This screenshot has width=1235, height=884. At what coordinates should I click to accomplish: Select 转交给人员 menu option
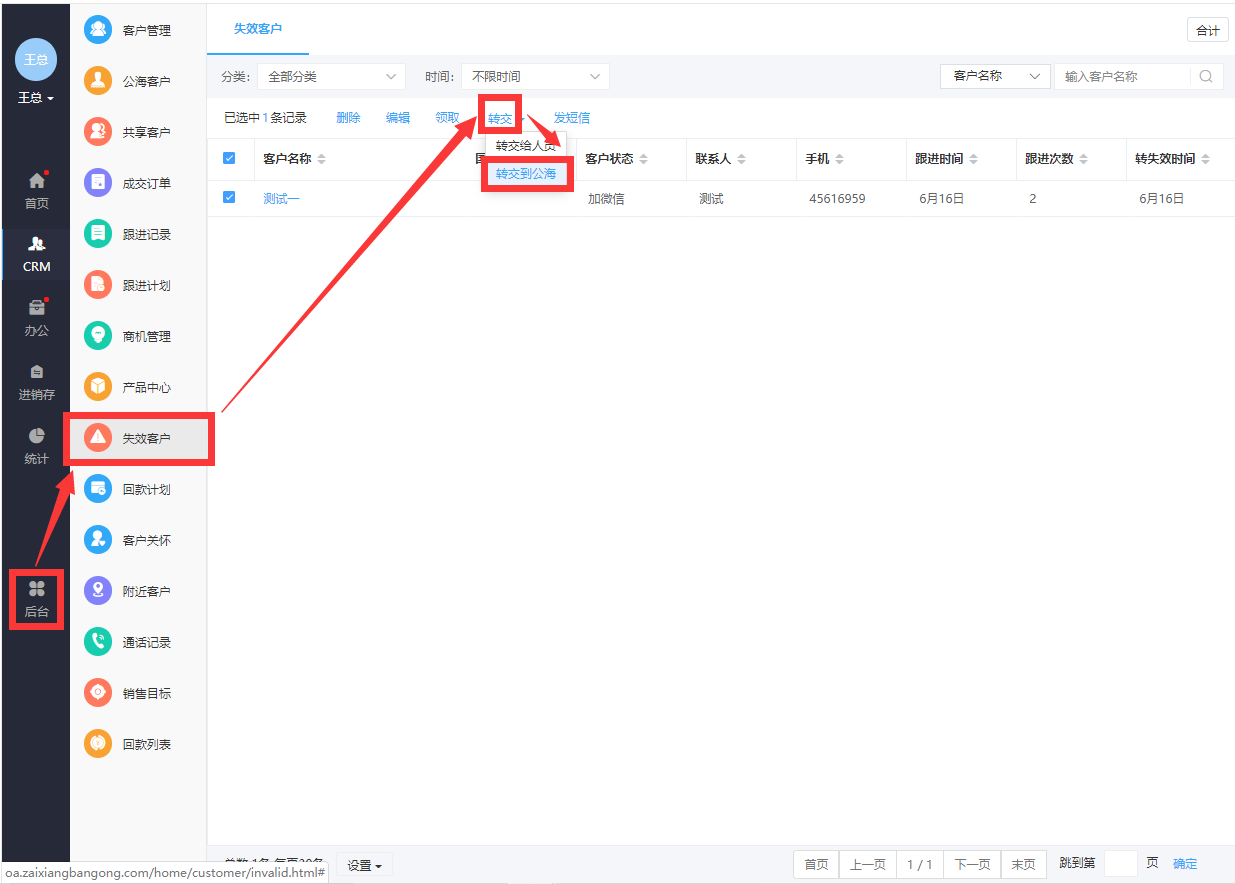click(526, 146)
